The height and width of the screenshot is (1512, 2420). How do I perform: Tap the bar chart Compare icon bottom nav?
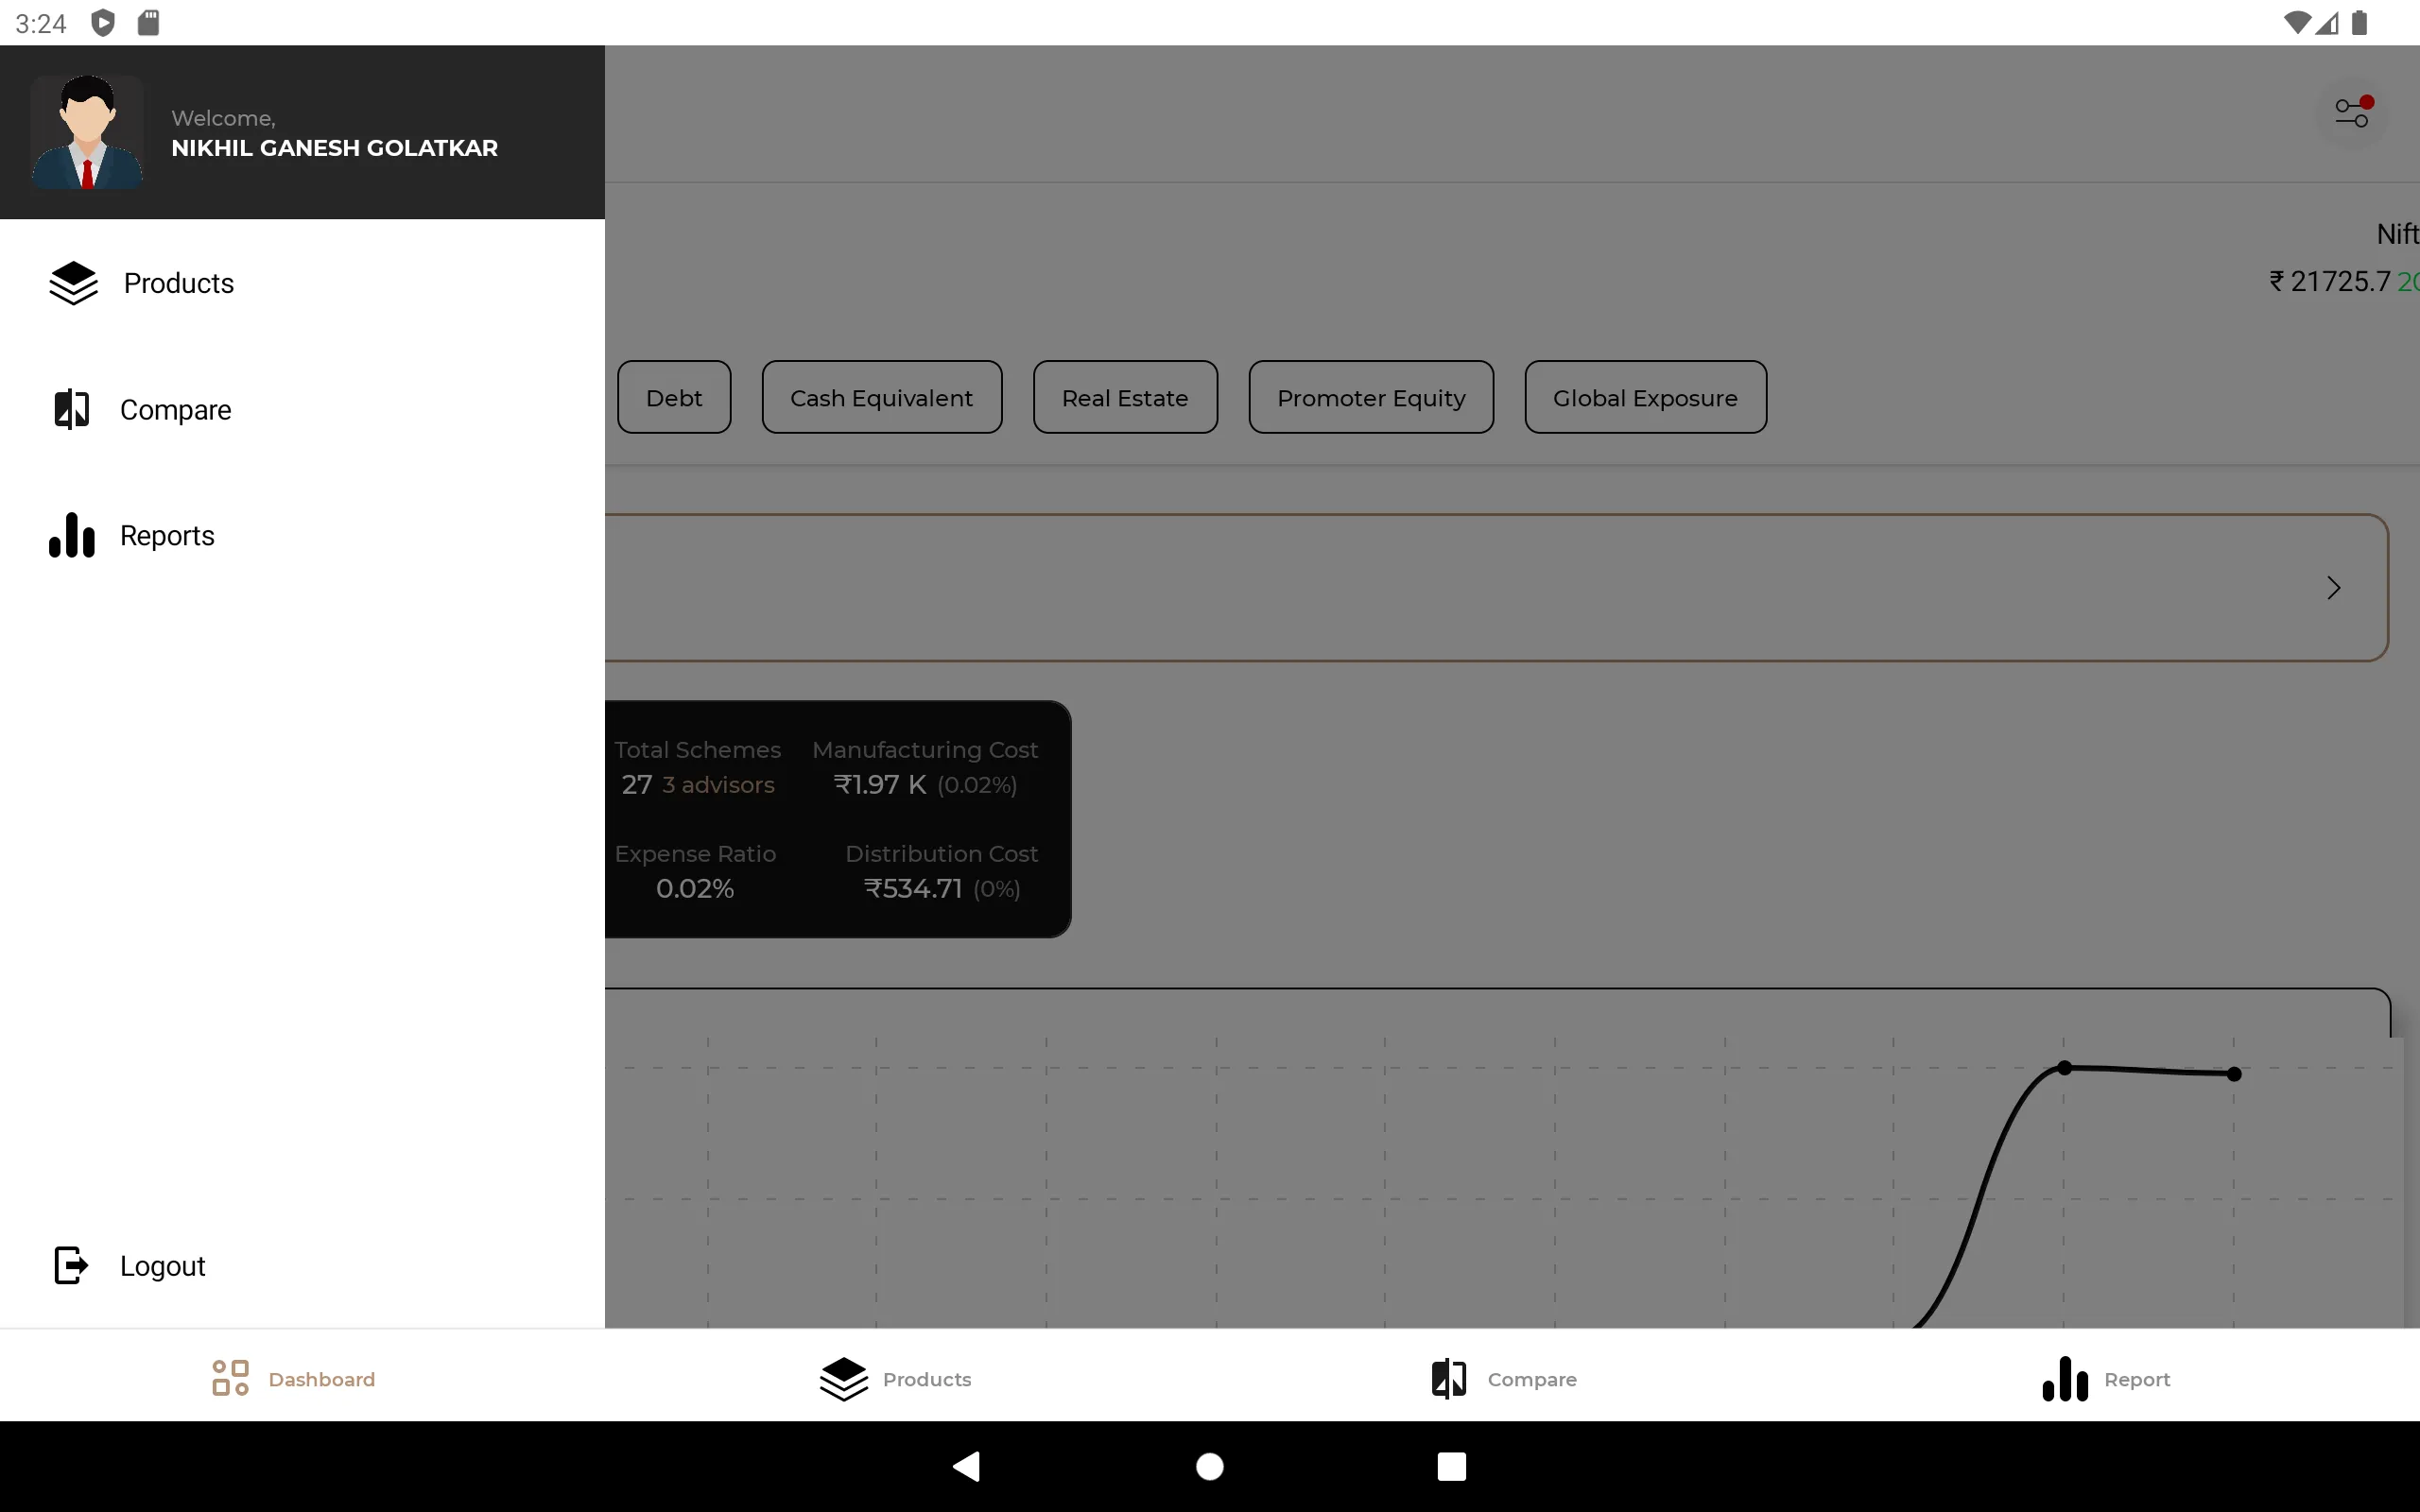pyautogui.click(x=1448, y=1378)
